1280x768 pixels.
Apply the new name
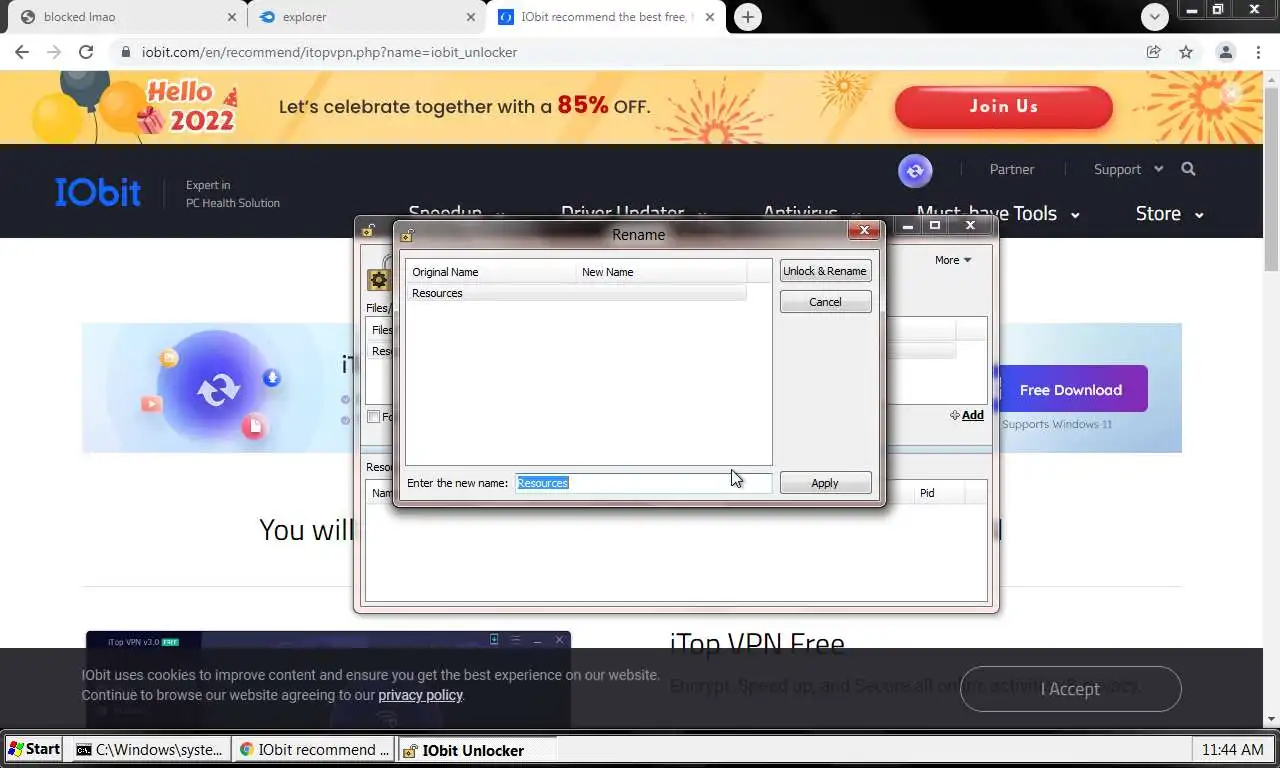(825, 483)
